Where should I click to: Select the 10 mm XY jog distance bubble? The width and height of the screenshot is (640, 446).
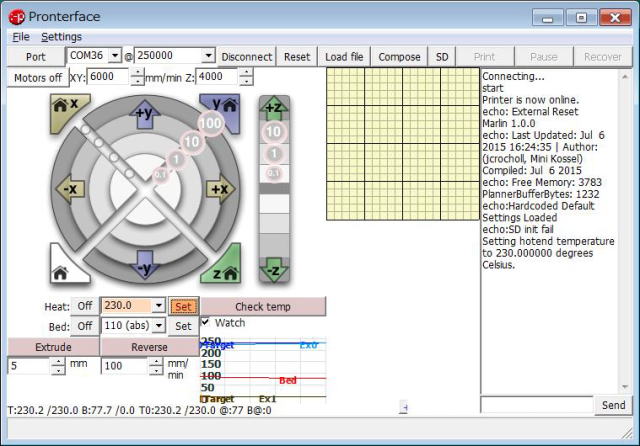[x=191, y=142]
